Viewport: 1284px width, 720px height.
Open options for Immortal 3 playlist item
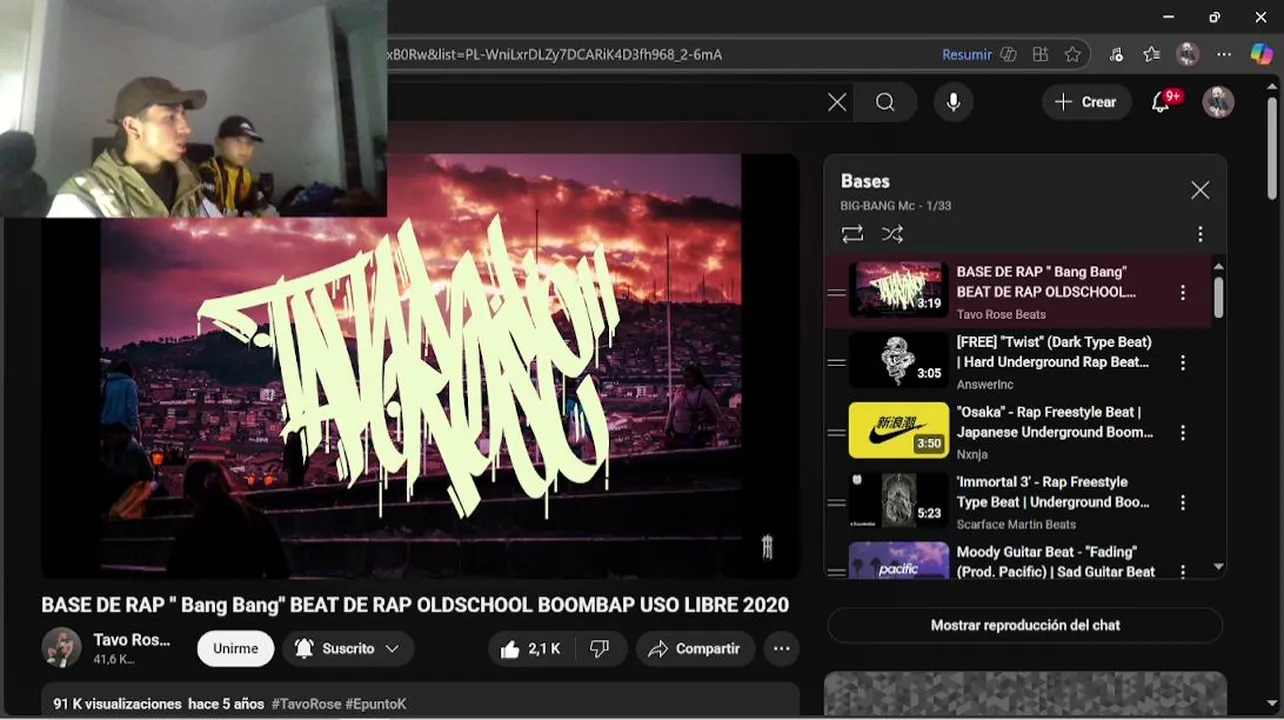point(1183,502)
